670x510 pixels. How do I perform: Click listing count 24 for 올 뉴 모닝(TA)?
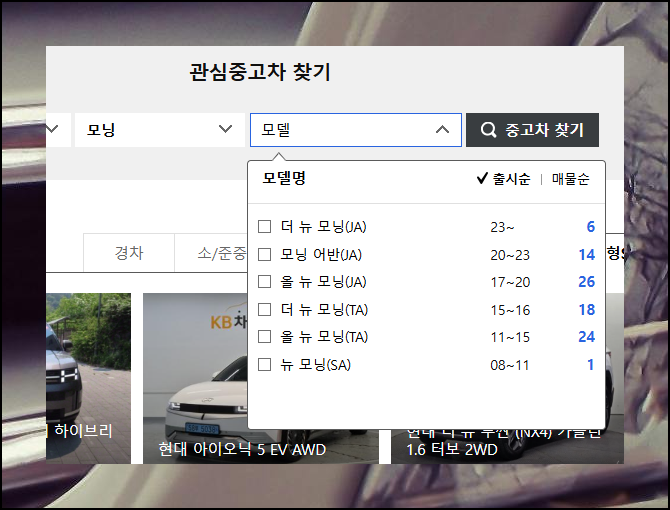[587, 337]
